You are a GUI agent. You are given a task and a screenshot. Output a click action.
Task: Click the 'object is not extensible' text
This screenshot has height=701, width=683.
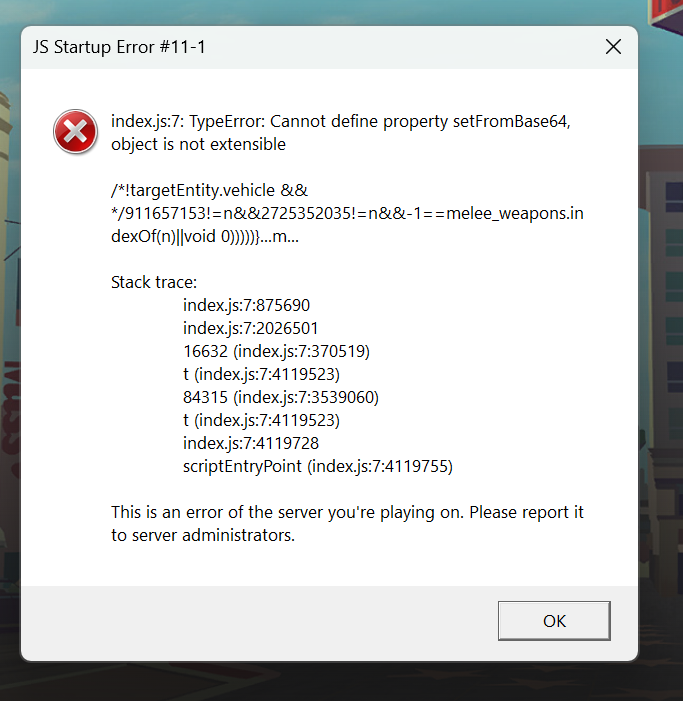(198, 144)
